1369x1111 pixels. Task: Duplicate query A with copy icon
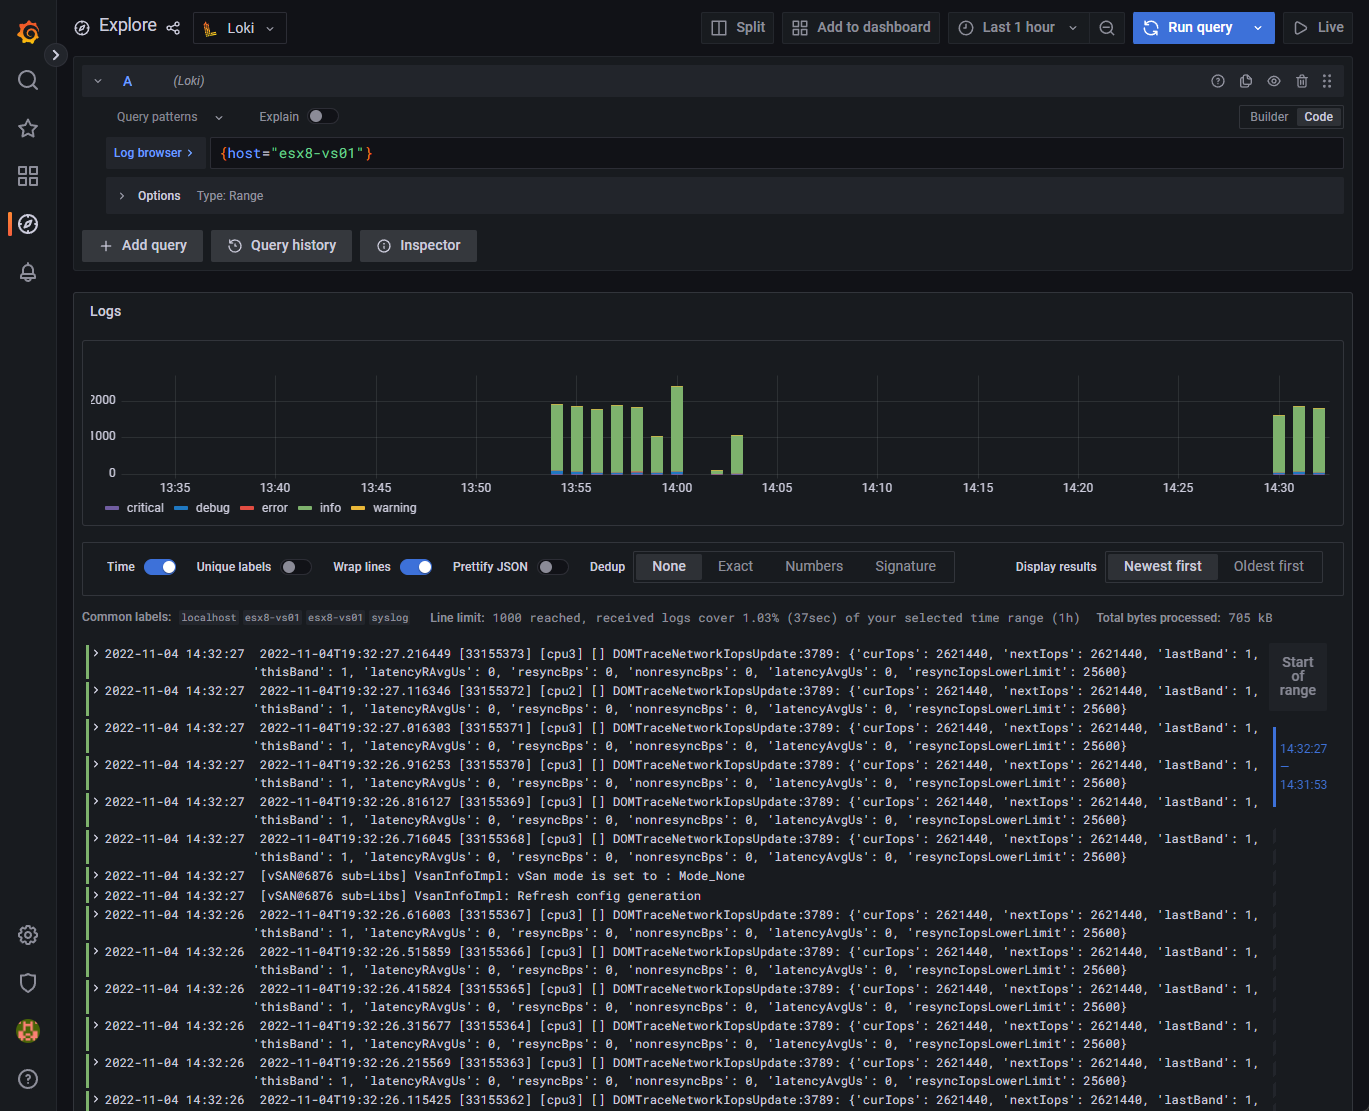click(1246, 81)
